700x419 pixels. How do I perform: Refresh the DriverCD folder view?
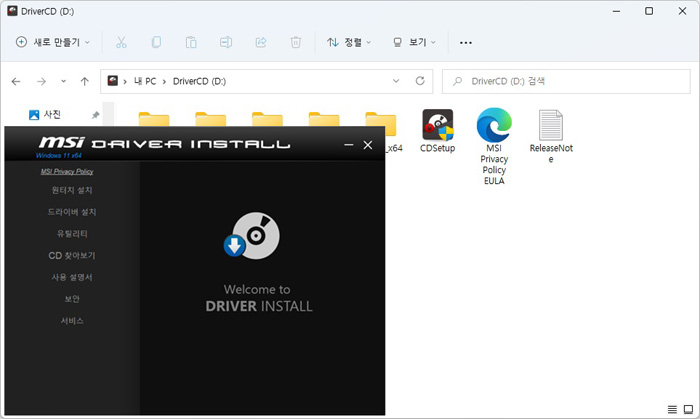[420, 81]
